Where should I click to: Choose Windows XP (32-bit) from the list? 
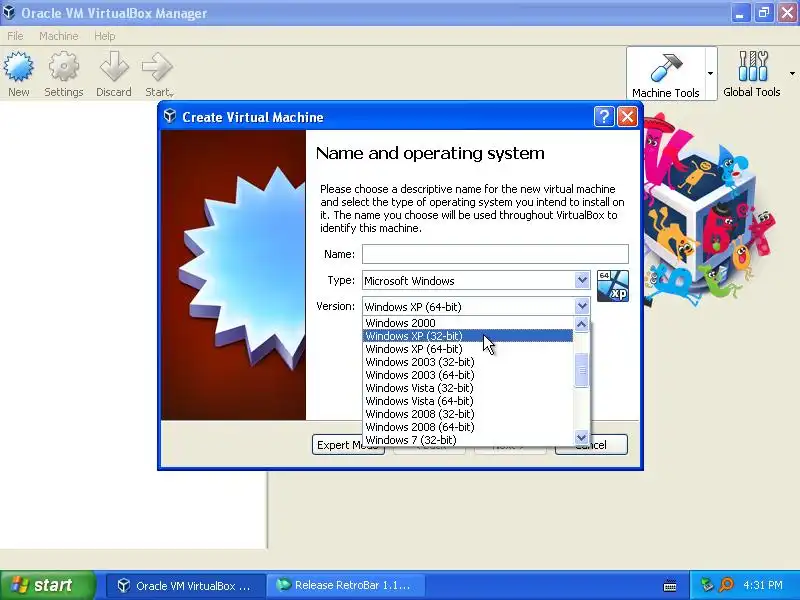pos(468,336)
